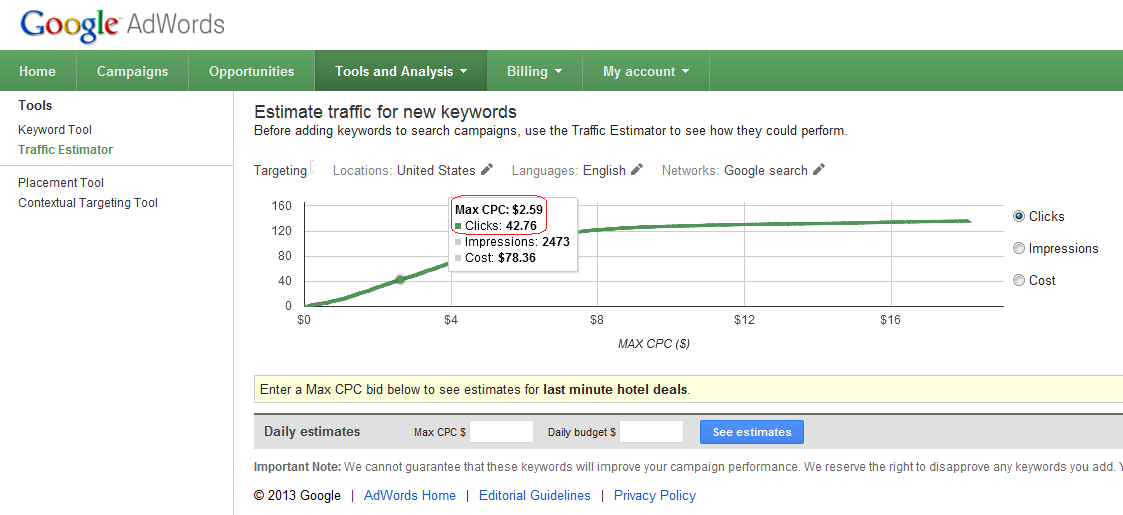Select the Cost radio button
Image resolution: width=1123 pixels, height=515 pixels.
[1018, 280]
